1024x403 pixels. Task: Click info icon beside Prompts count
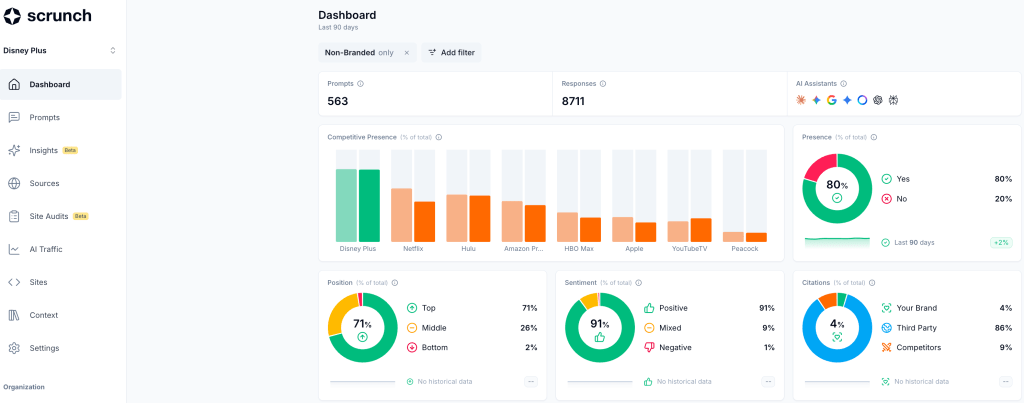pyautogui.click(x=360, y=84)
